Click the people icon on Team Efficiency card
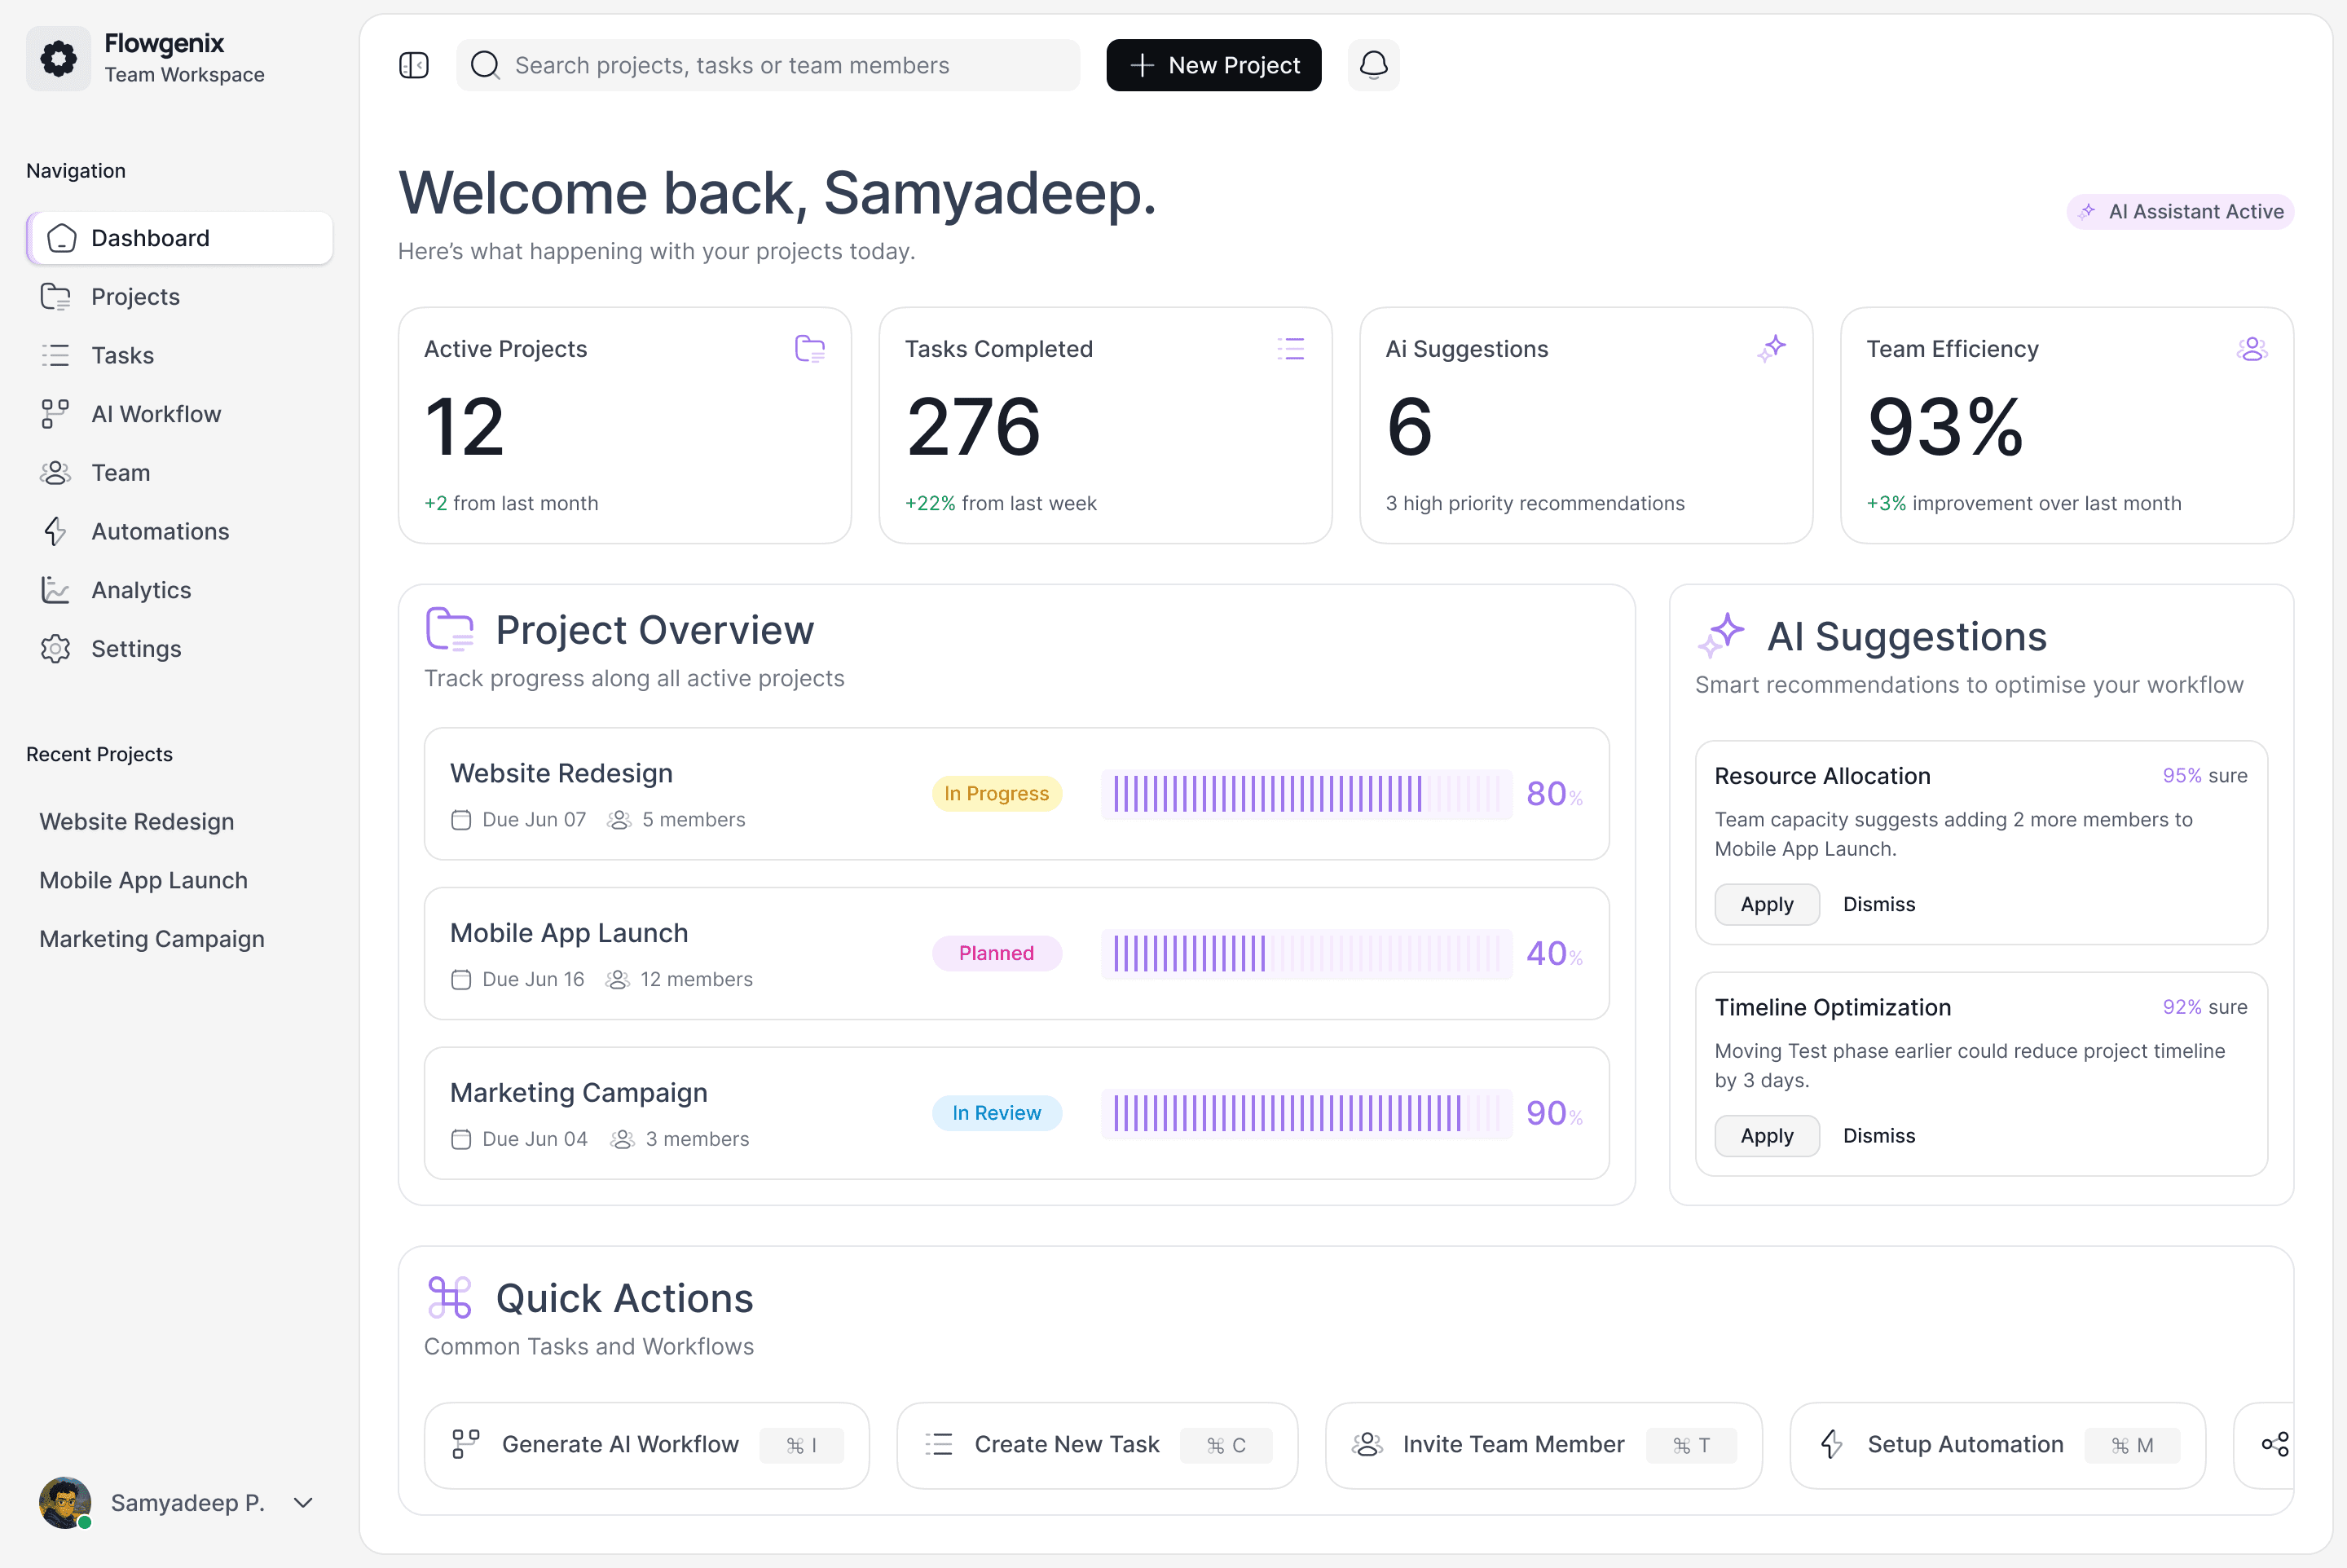Viewport: 2347px width, 1568px height. coord(2252,349)
